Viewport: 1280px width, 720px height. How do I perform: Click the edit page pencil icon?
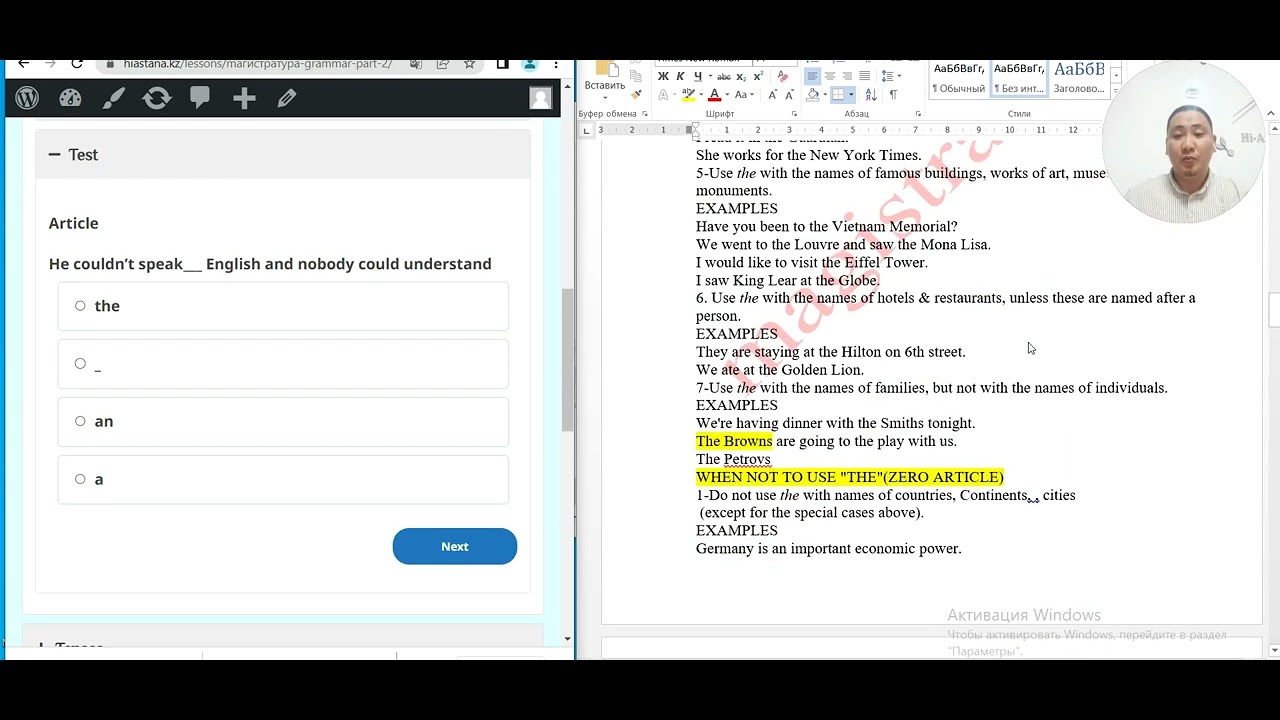click(x=287, y=98)
